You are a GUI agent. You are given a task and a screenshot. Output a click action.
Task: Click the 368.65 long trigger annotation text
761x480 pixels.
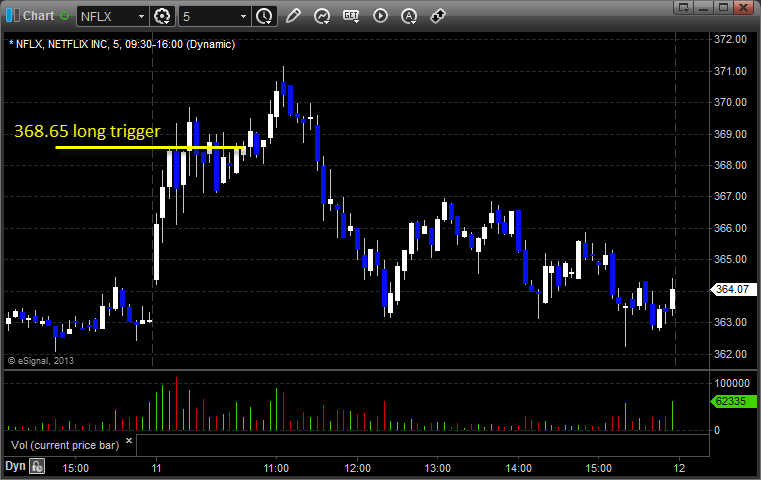point(87,131)
